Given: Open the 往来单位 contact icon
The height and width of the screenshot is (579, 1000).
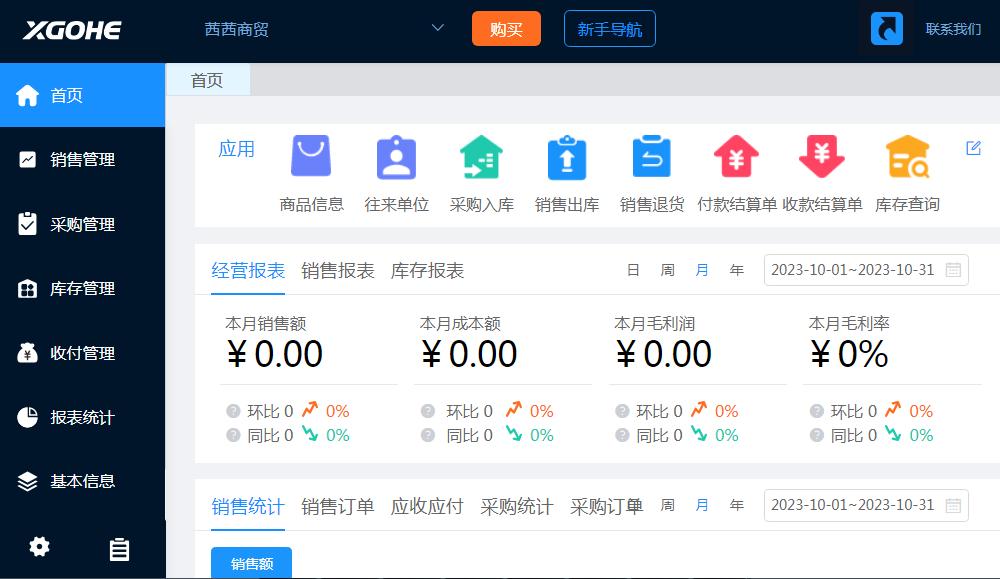Looking at the screenshot, I should pos(396,157).
